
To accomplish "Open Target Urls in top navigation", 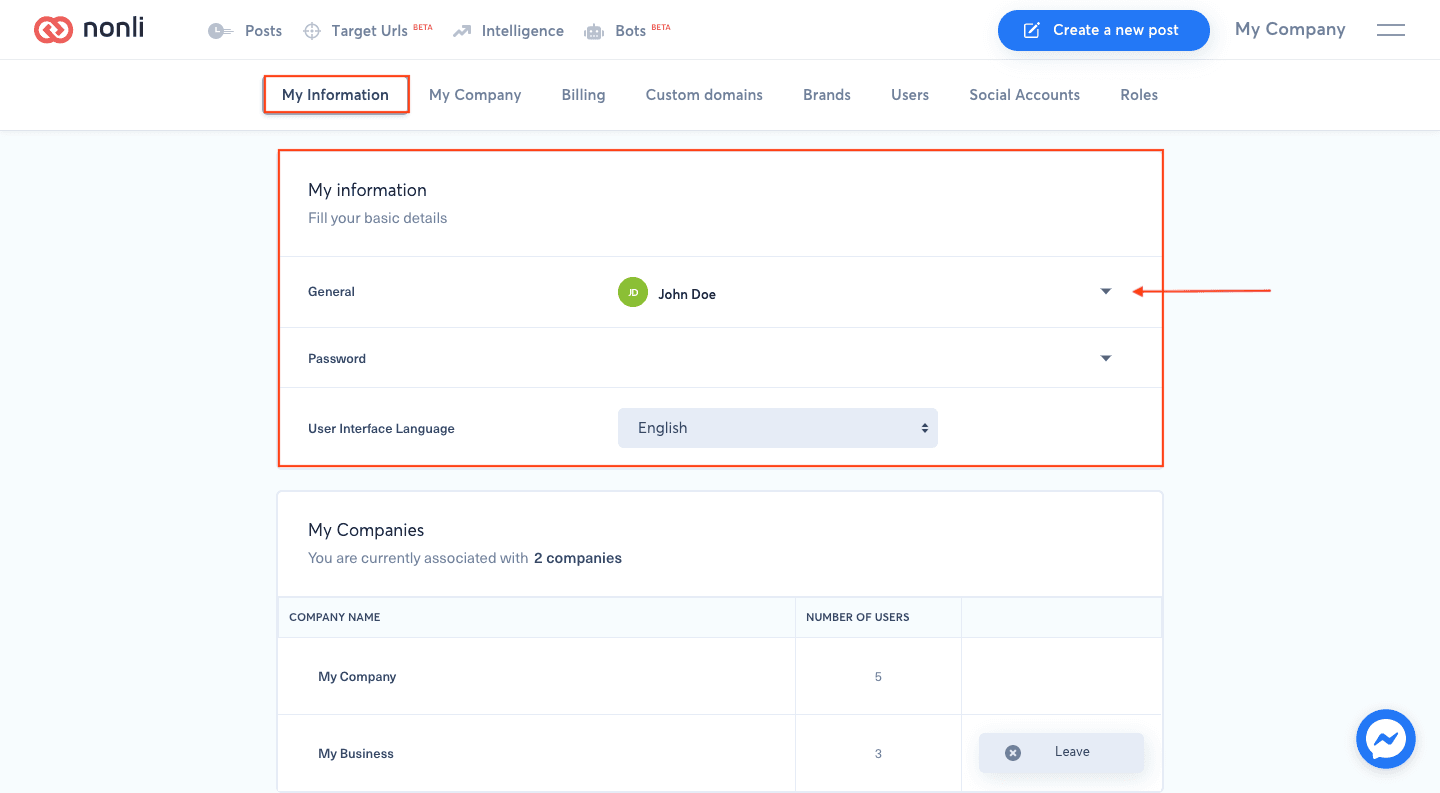I will point(369,31).
